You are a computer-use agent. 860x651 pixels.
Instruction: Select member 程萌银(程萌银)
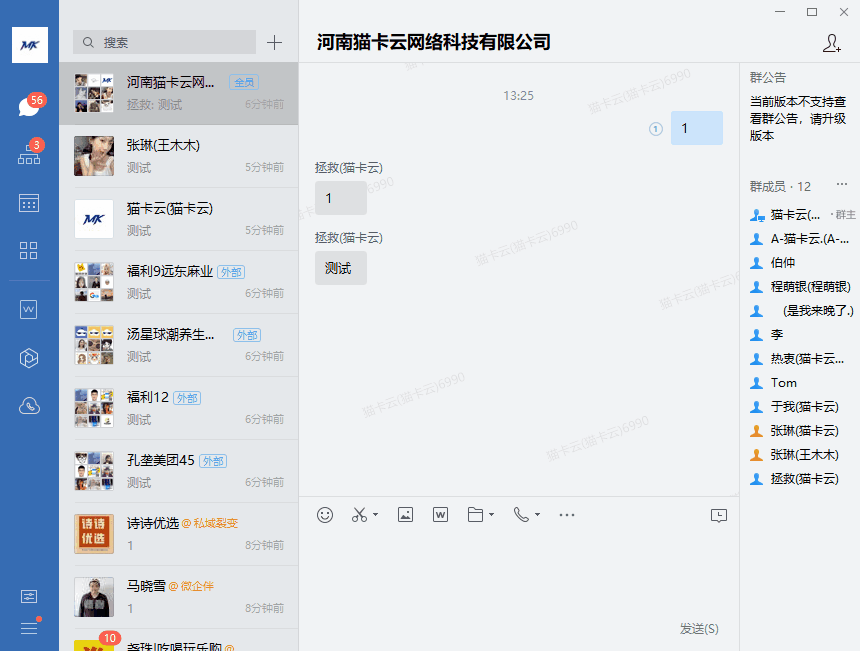802,287
